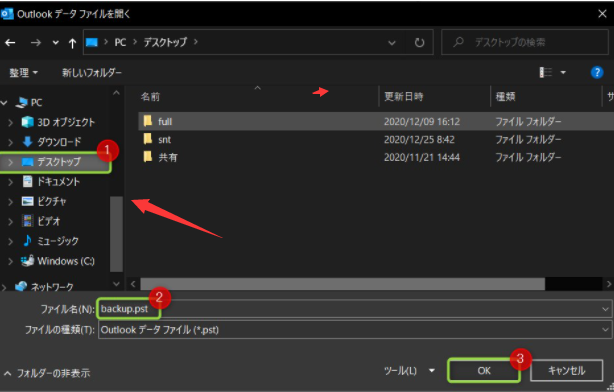Image resolution: width=614 pixels, height=392 pixels.
Task: Expand the 3D オブジェクト node
Action: click(11, 123)
